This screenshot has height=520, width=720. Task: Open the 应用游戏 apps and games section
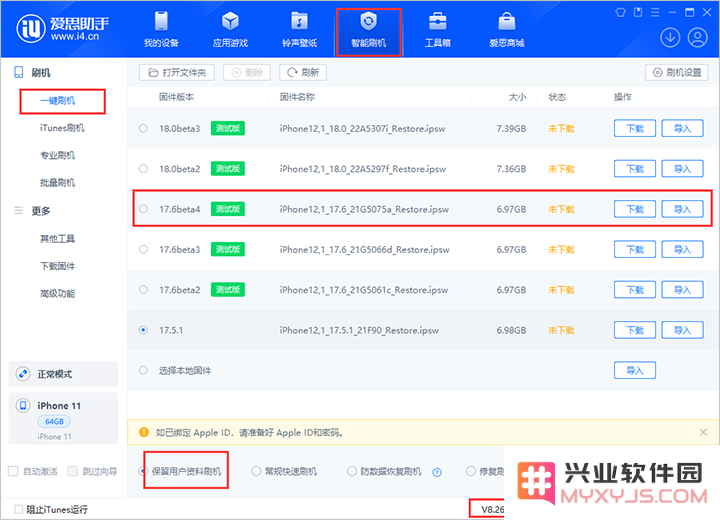coord(230,29)
